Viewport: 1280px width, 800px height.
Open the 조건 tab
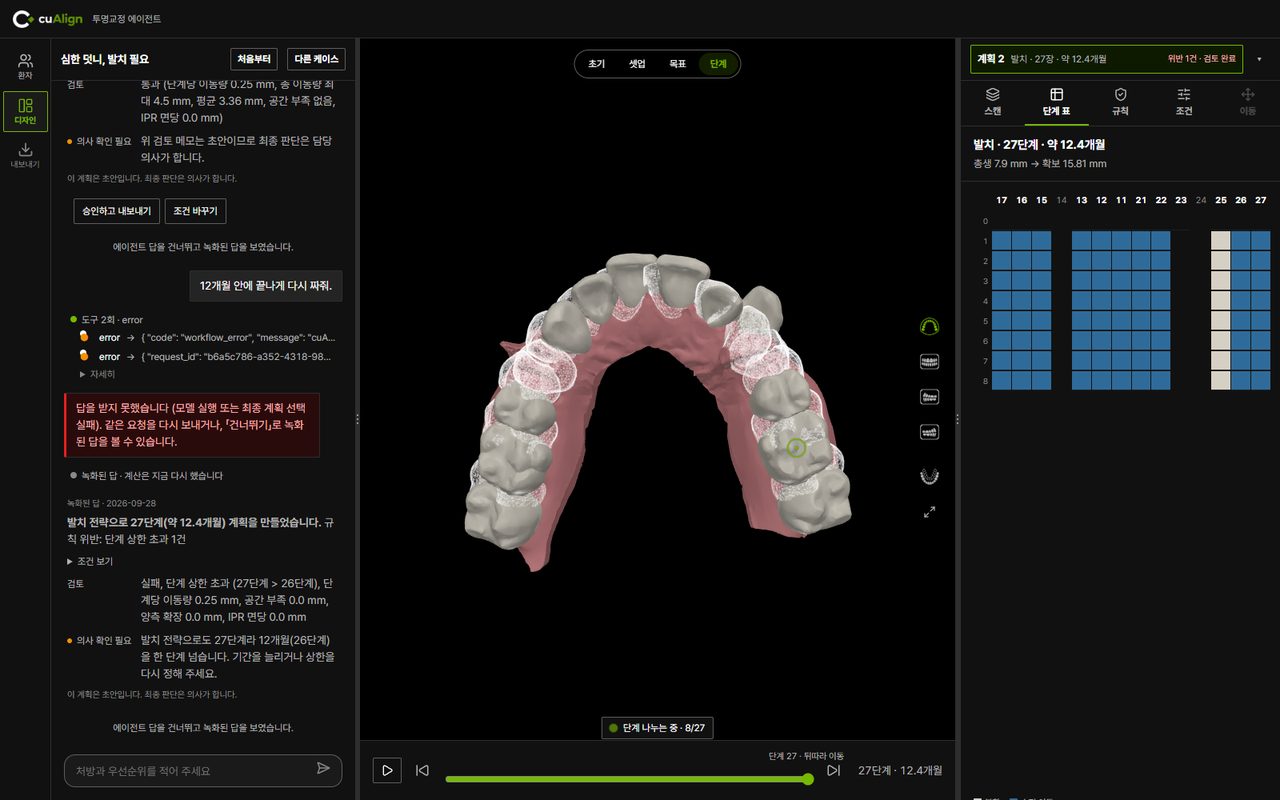coord(1184,101)
